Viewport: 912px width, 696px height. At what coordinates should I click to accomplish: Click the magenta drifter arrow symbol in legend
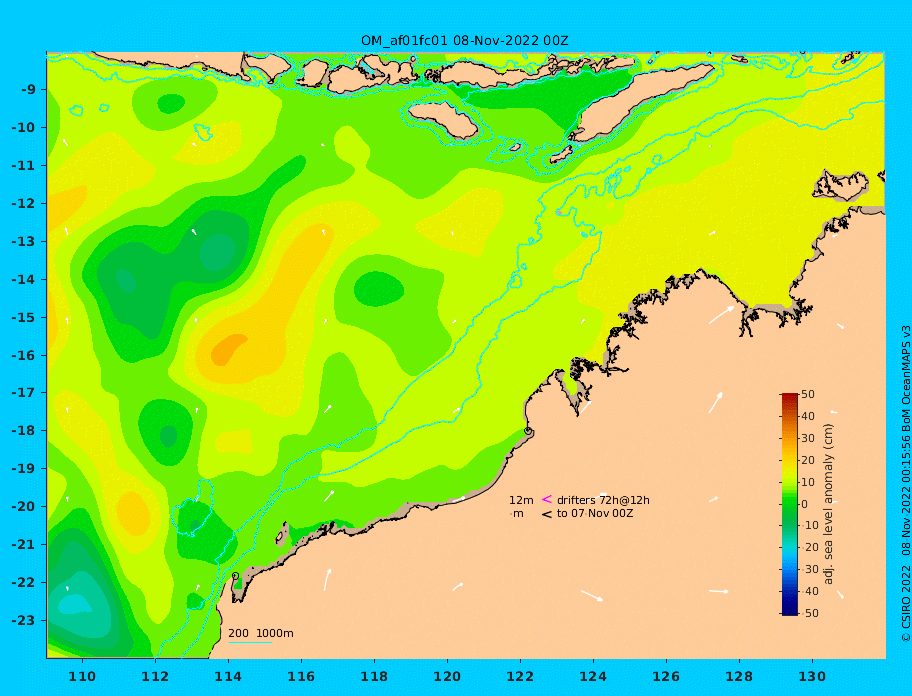pos(547,499)
